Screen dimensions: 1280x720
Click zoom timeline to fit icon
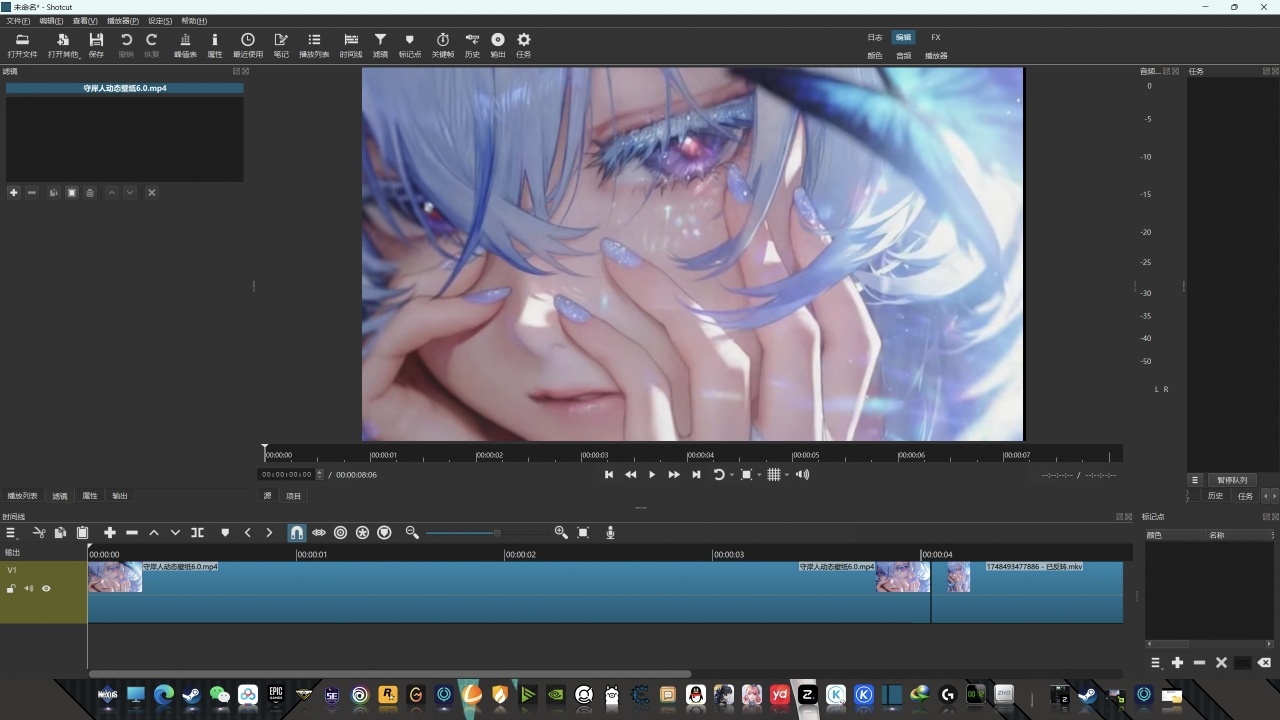tap(584, 533)
